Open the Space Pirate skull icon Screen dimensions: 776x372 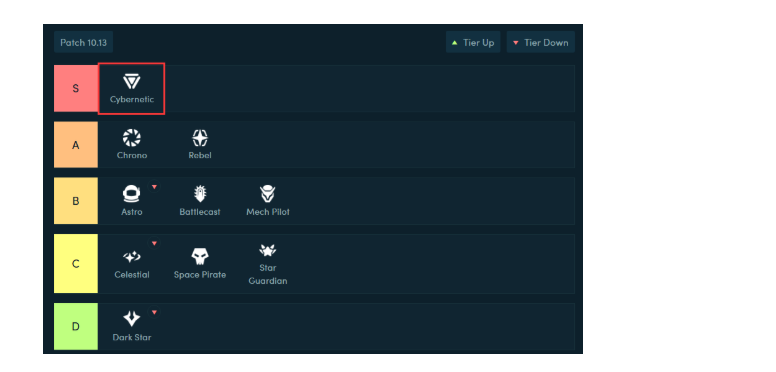(x=200, y=257)
